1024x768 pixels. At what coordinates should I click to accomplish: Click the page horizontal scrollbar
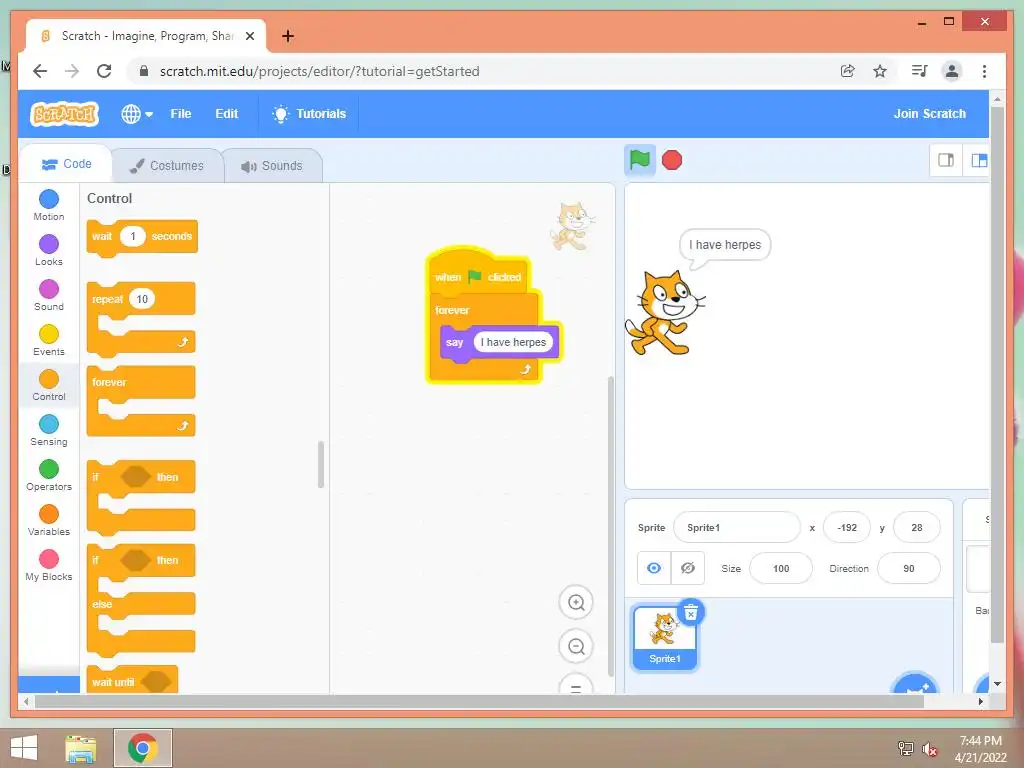point(479,701)
